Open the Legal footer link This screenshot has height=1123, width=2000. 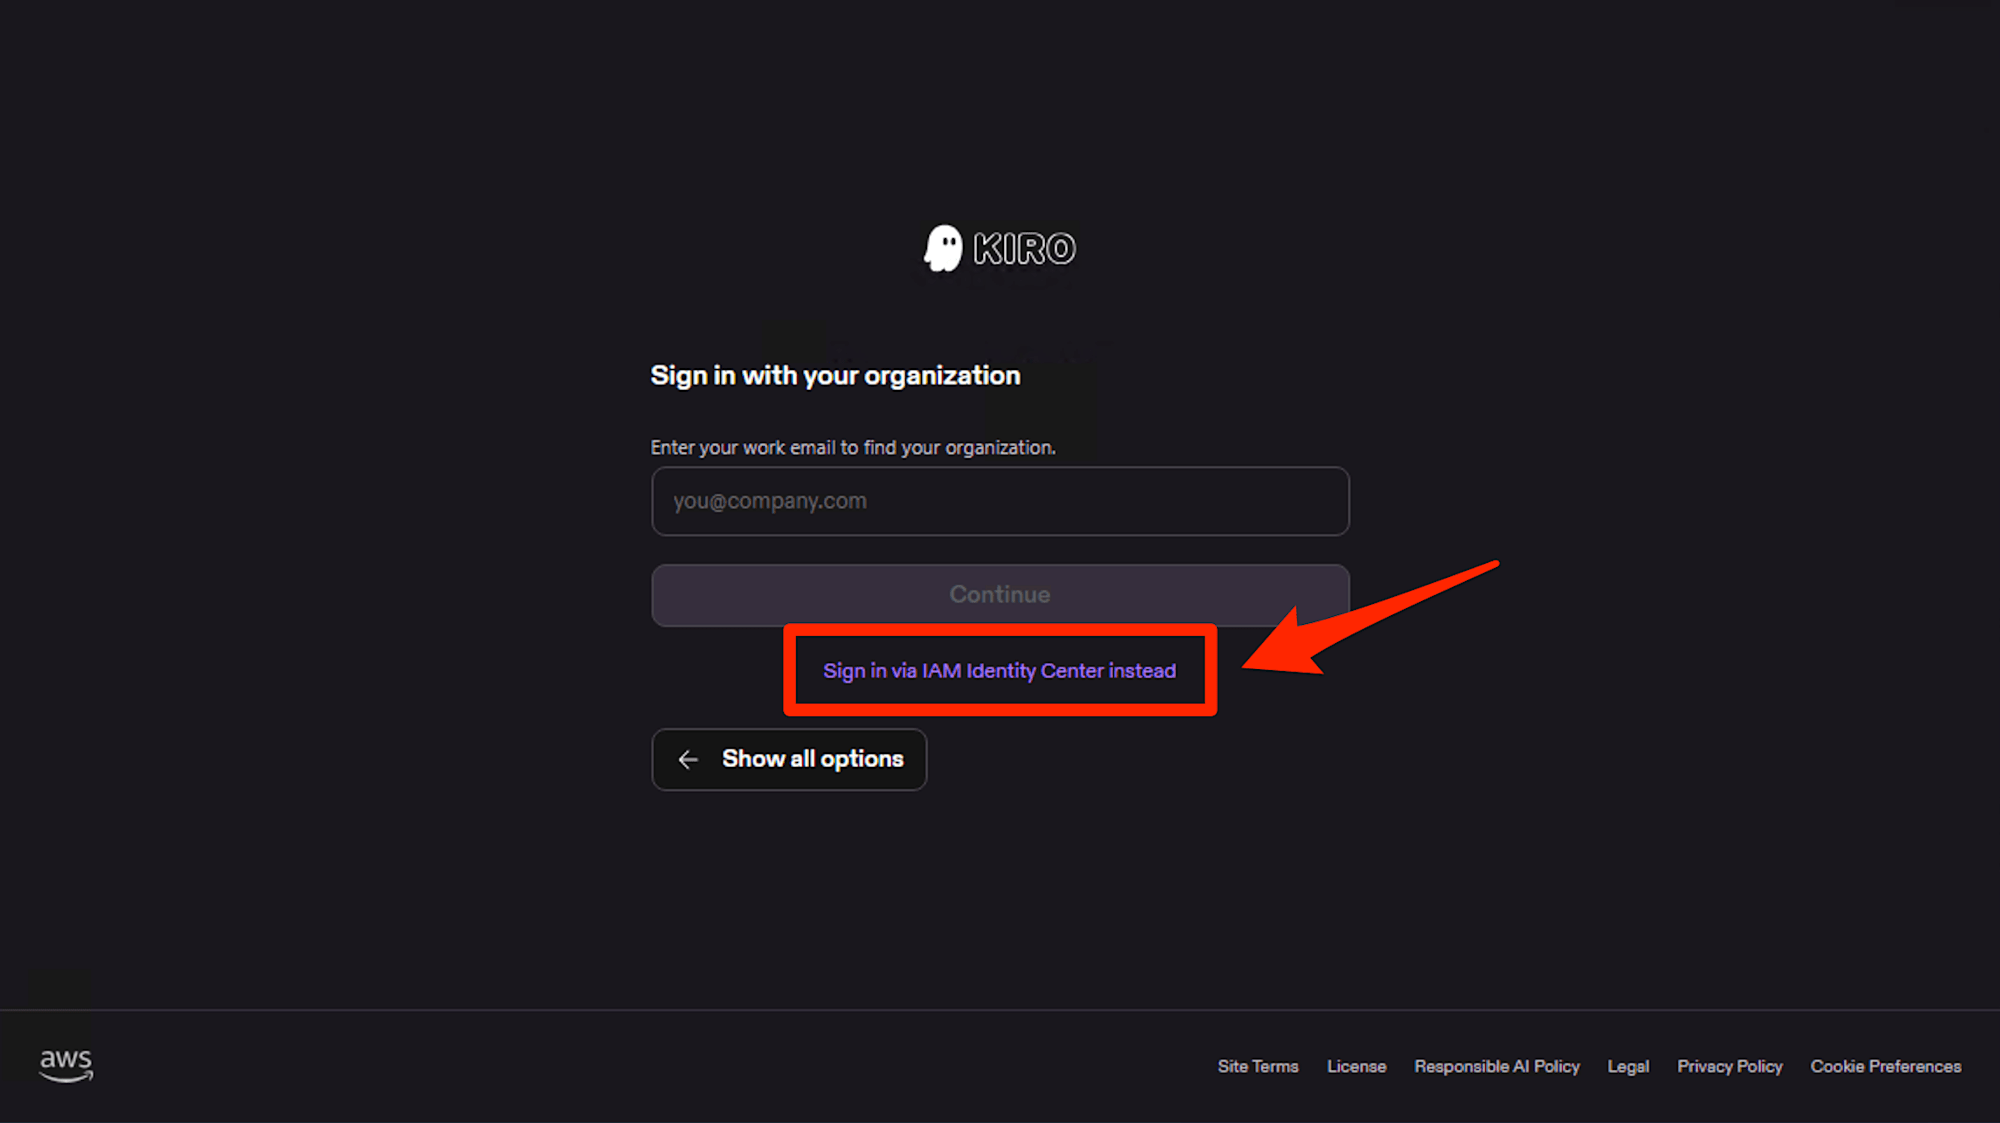pos(1628,1067)
